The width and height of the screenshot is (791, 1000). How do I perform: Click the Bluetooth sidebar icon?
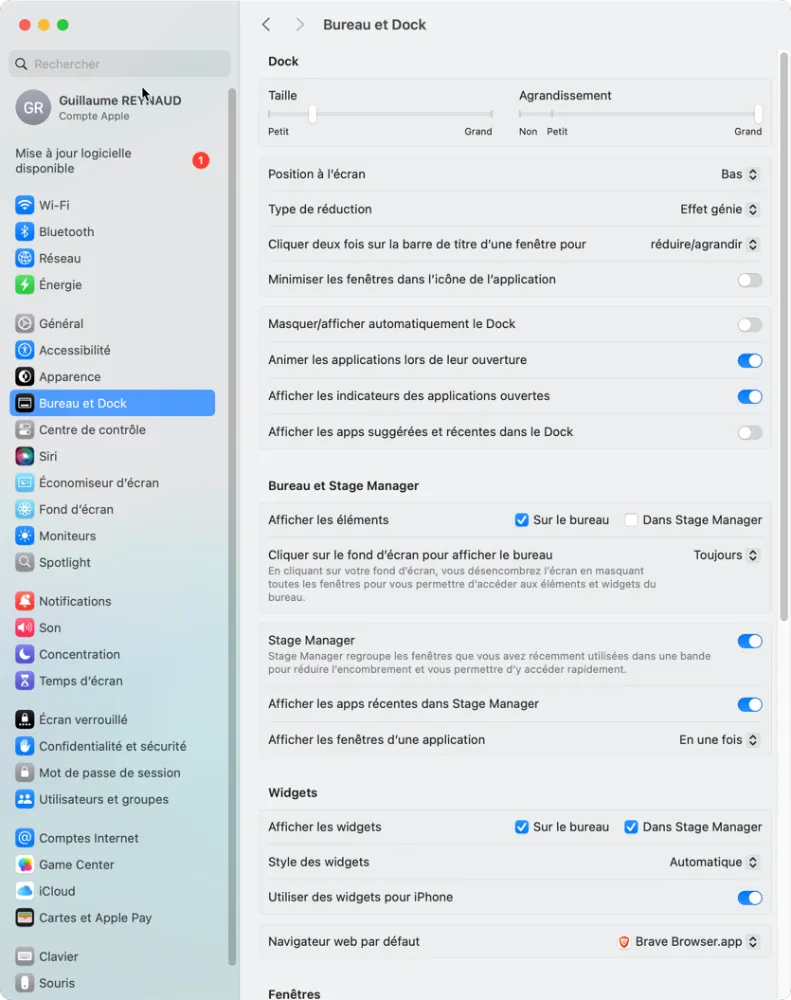24,232
